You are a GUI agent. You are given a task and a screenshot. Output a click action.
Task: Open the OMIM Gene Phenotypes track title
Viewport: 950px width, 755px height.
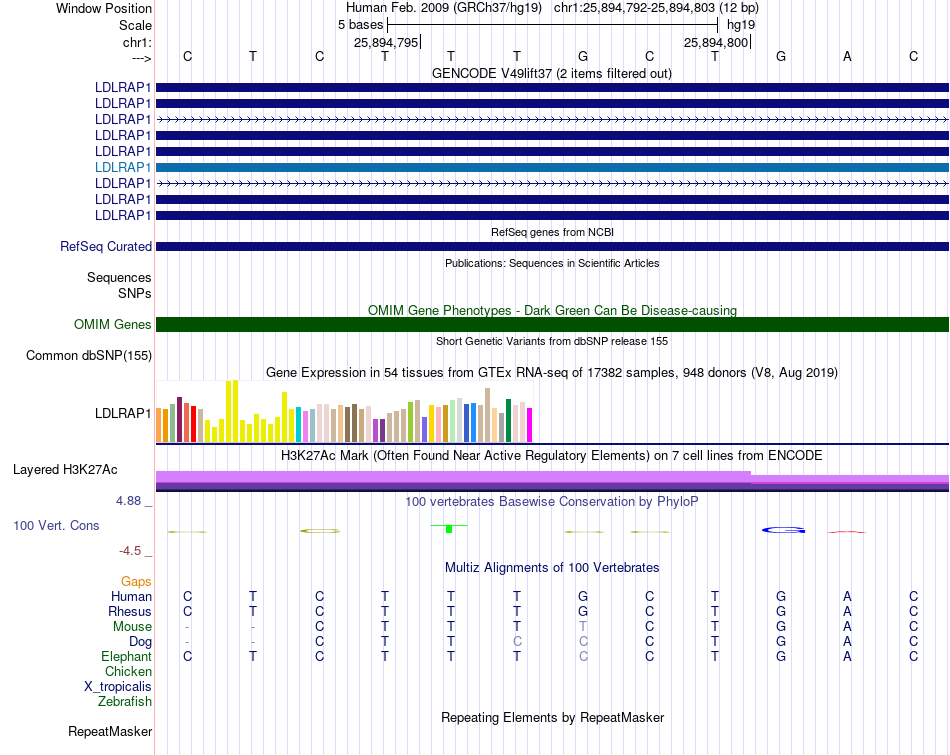(x=552, y=310)
